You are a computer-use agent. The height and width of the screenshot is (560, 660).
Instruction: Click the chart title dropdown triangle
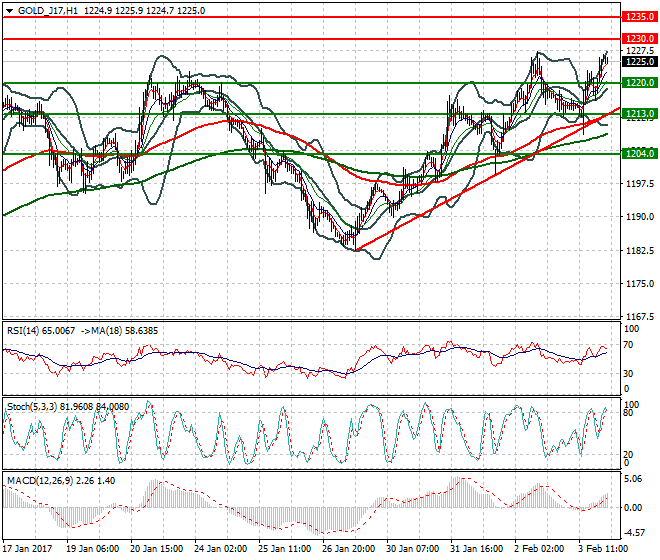[x=9, y=11]
